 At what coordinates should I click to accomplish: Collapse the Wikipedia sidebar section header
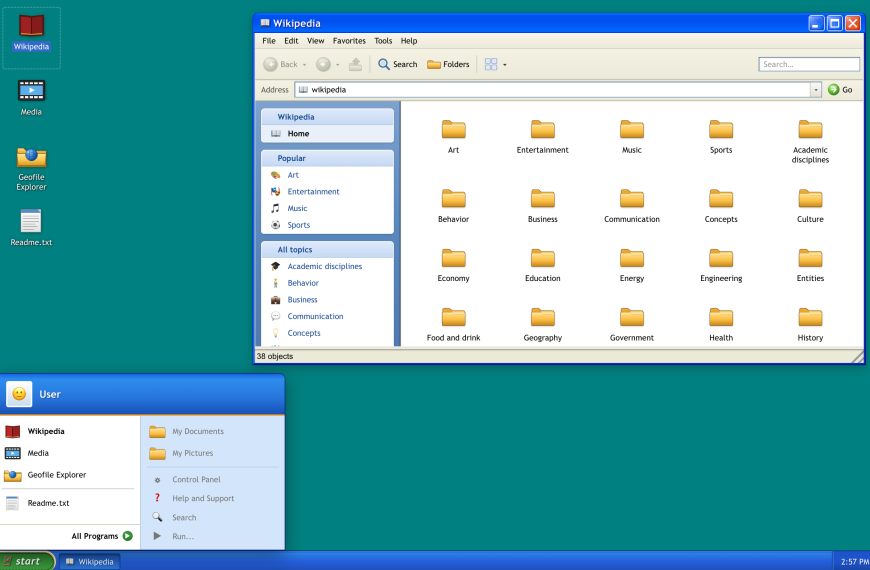(327, 117)
